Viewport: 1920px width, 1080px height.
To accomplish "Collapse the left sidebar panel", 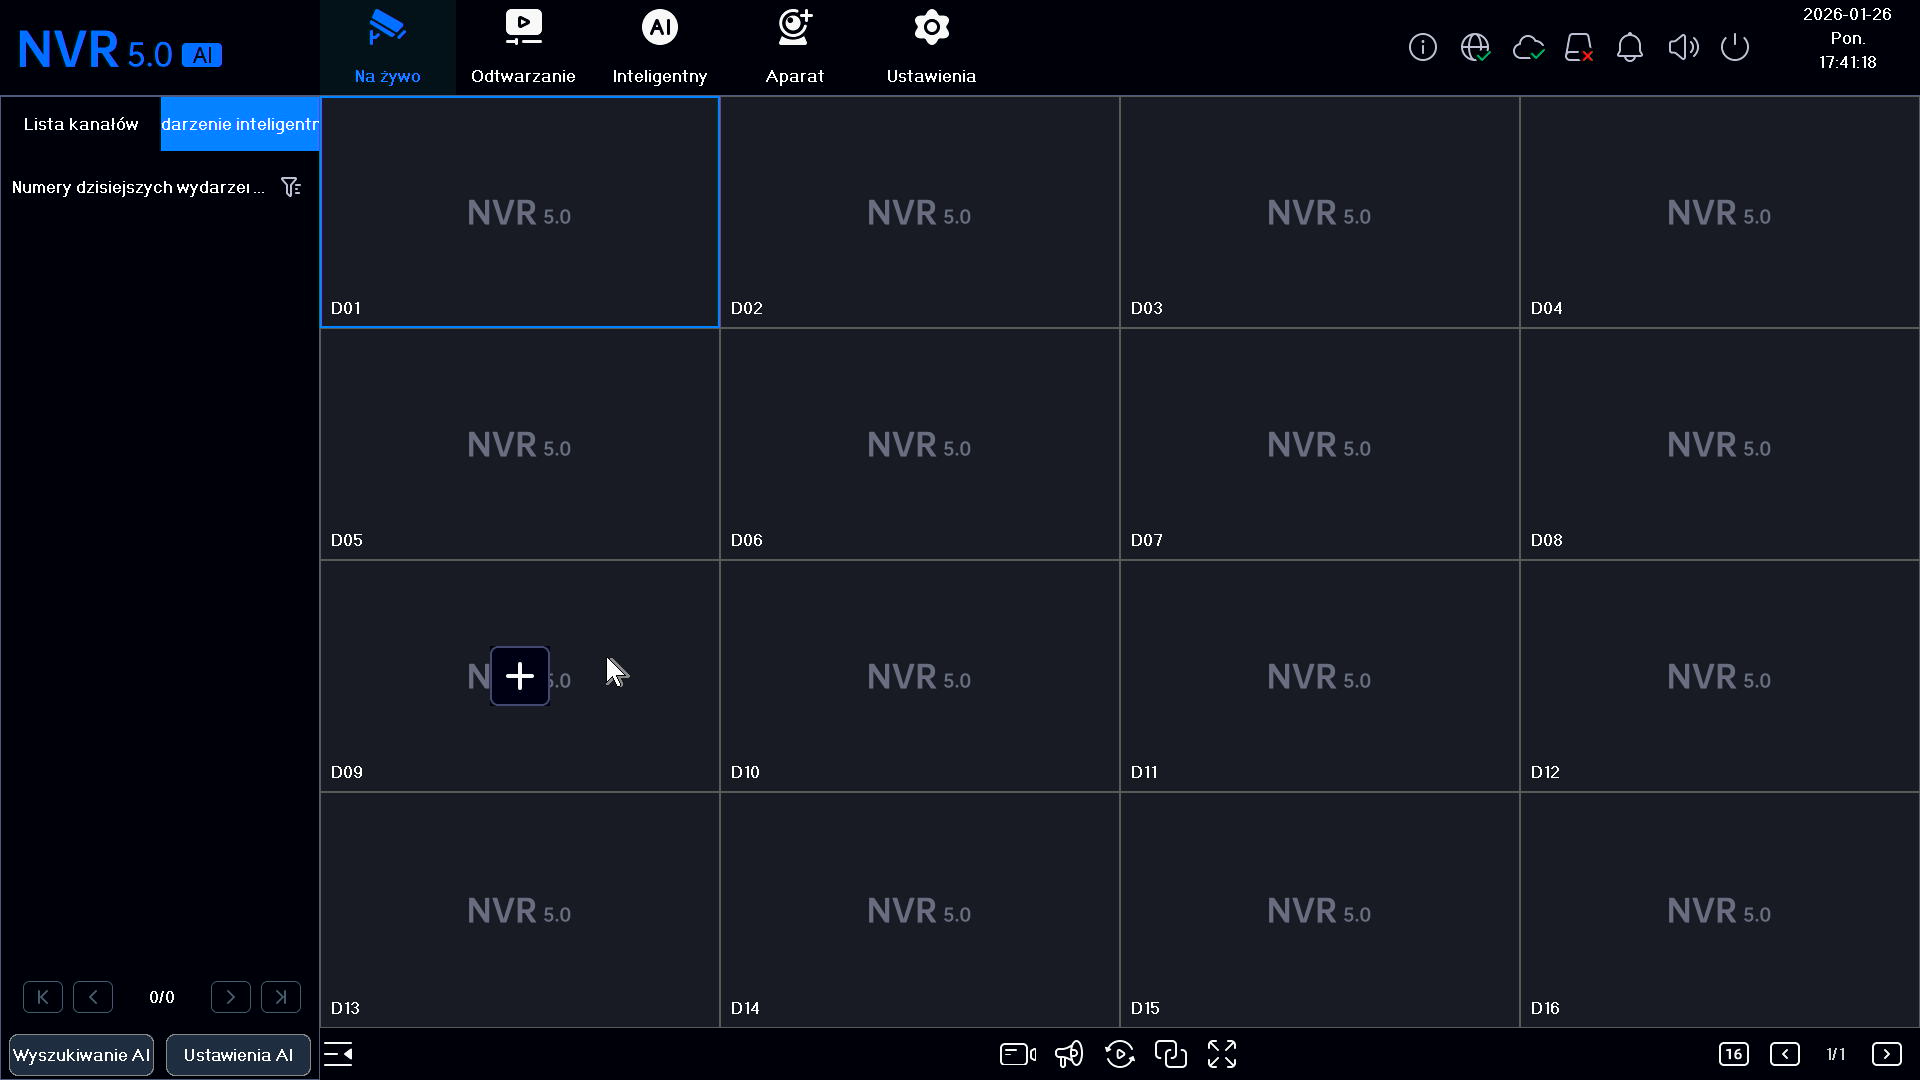I will (x=338, y=1054).
